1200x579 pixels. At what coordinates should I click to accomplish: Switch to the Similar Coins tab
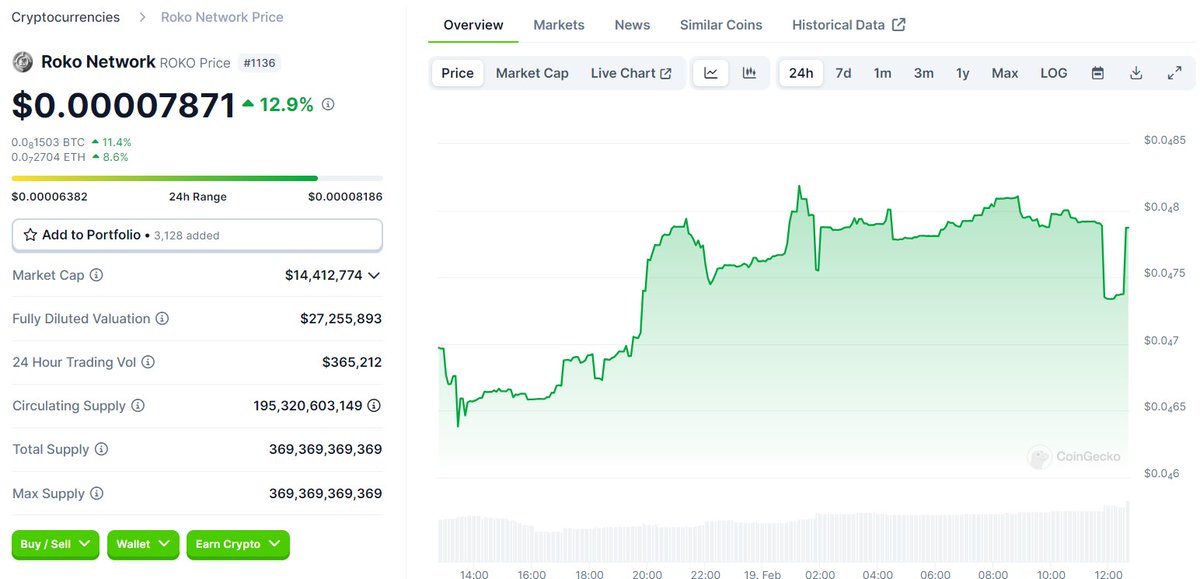[x=721, y=24]
